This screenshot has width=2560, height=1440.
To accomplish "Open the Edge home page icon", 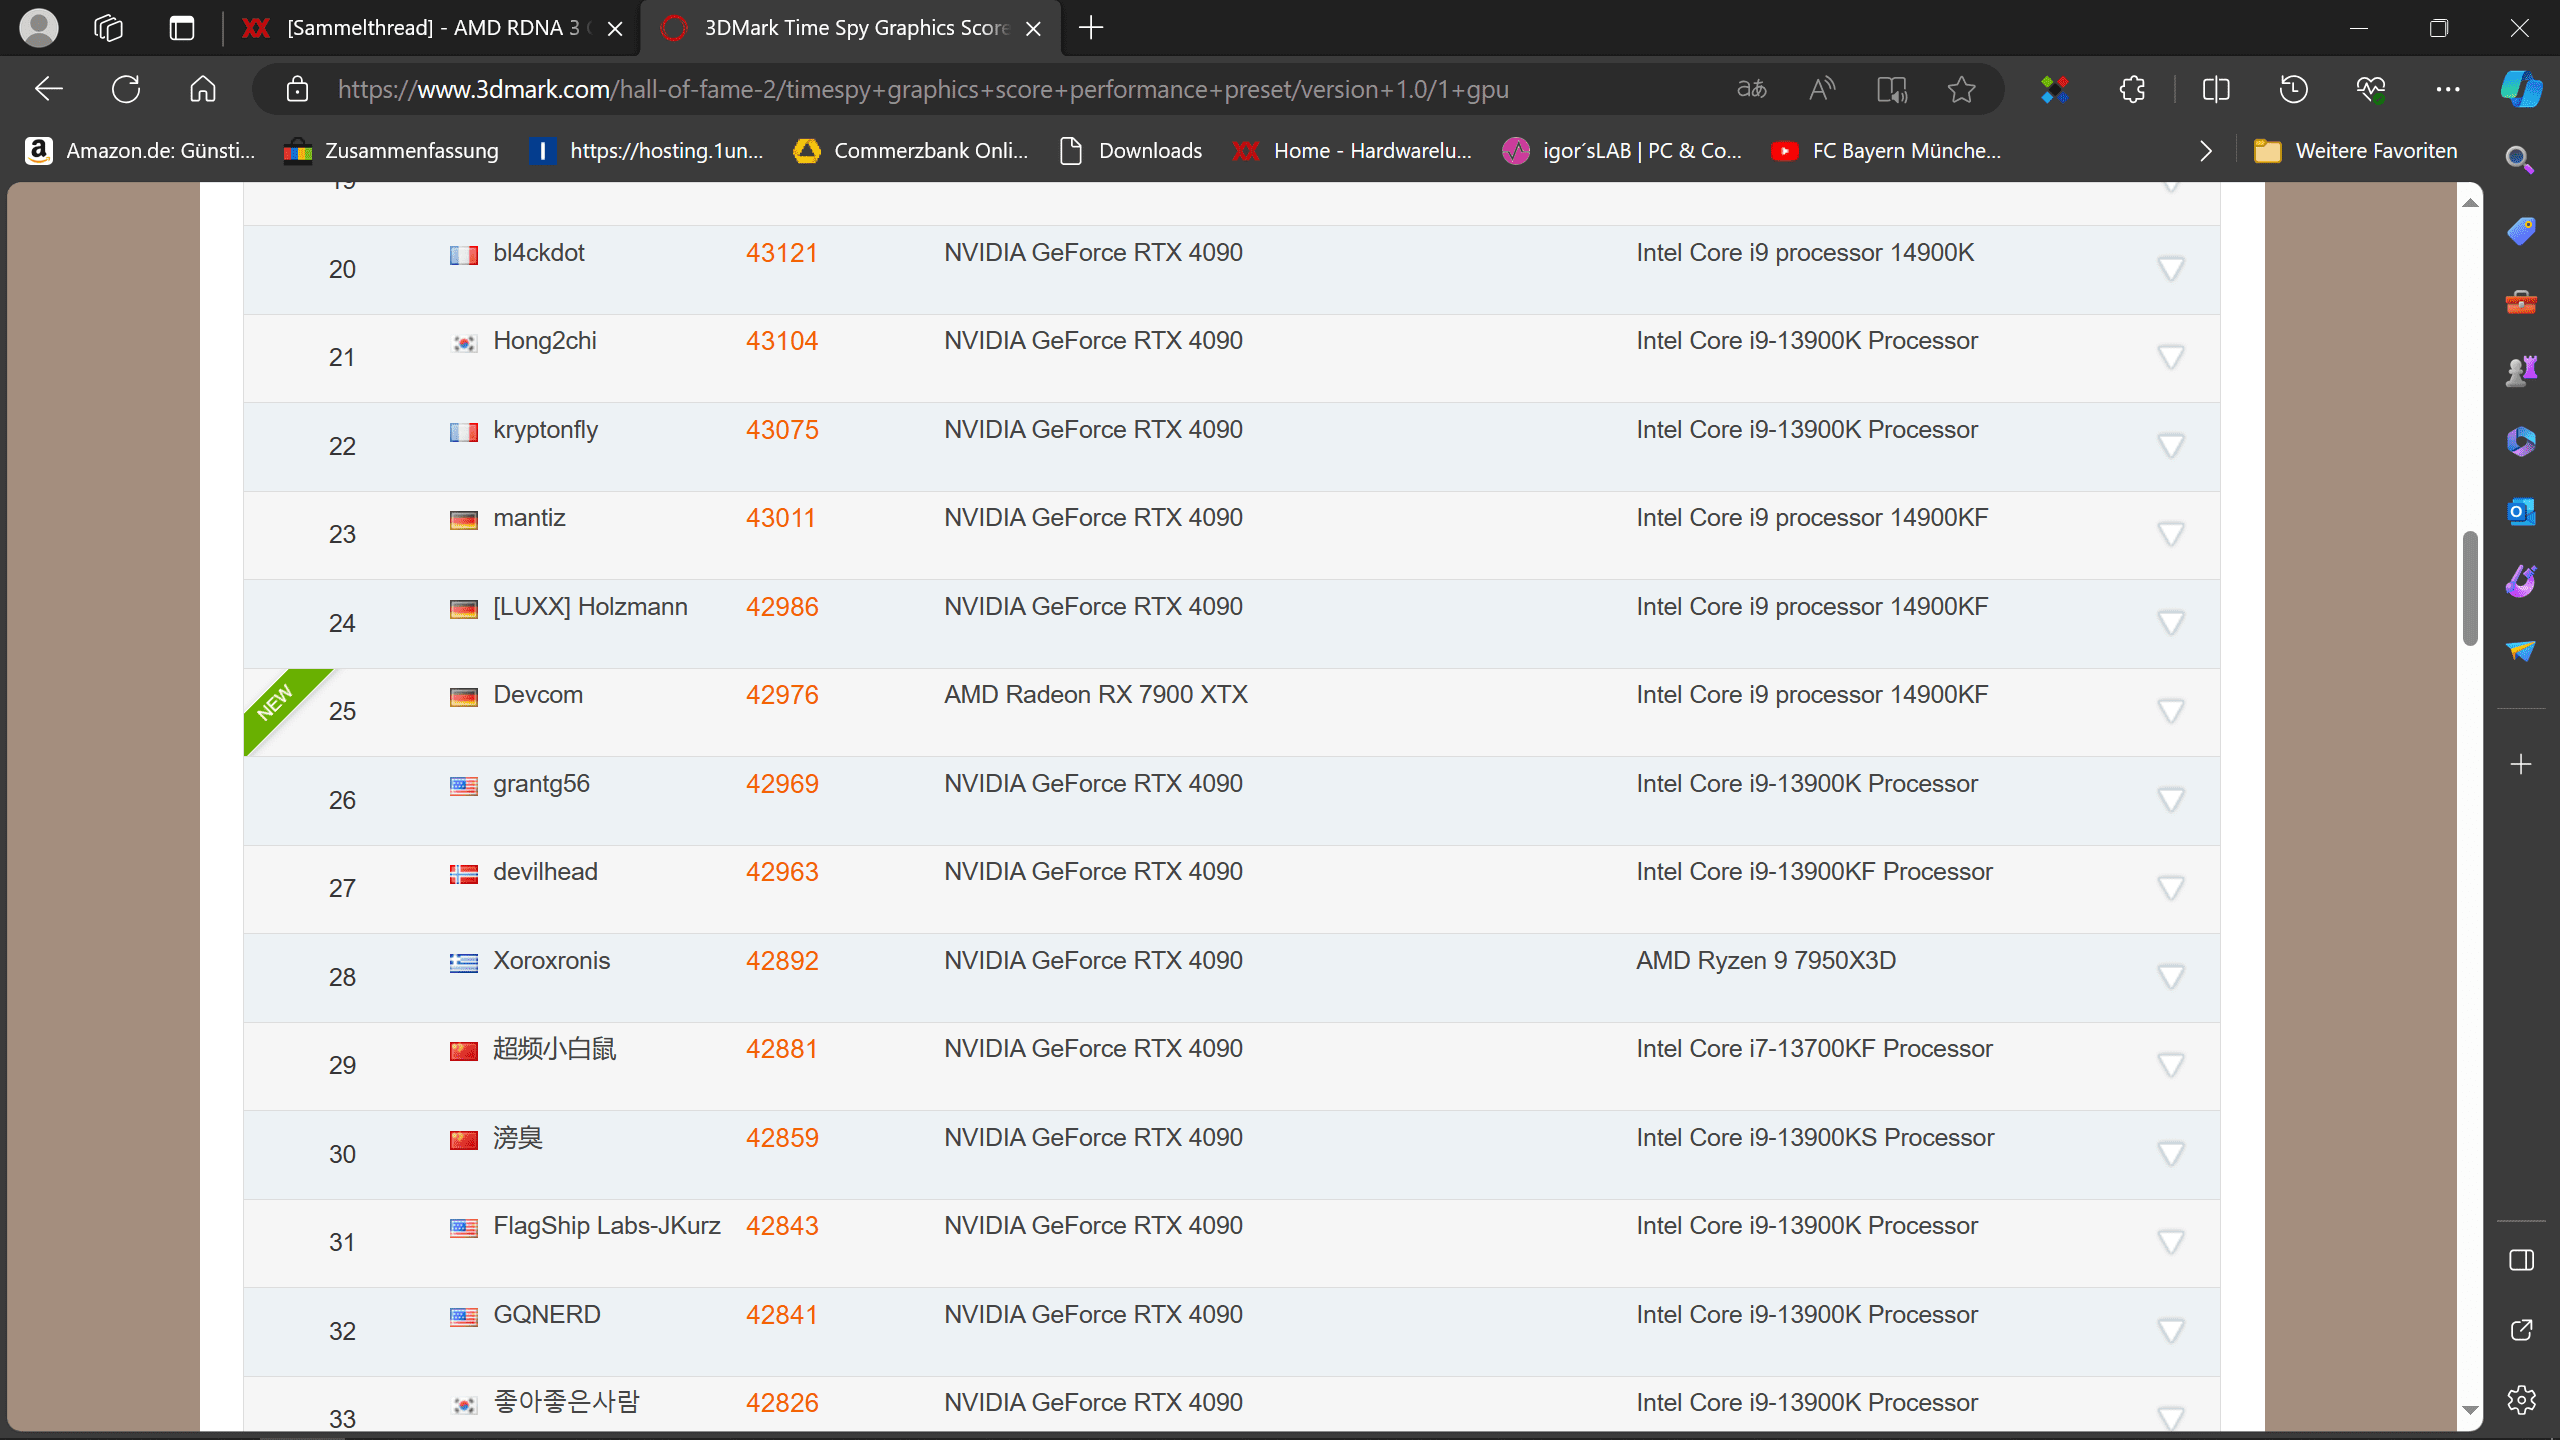I will coord(203,89).
